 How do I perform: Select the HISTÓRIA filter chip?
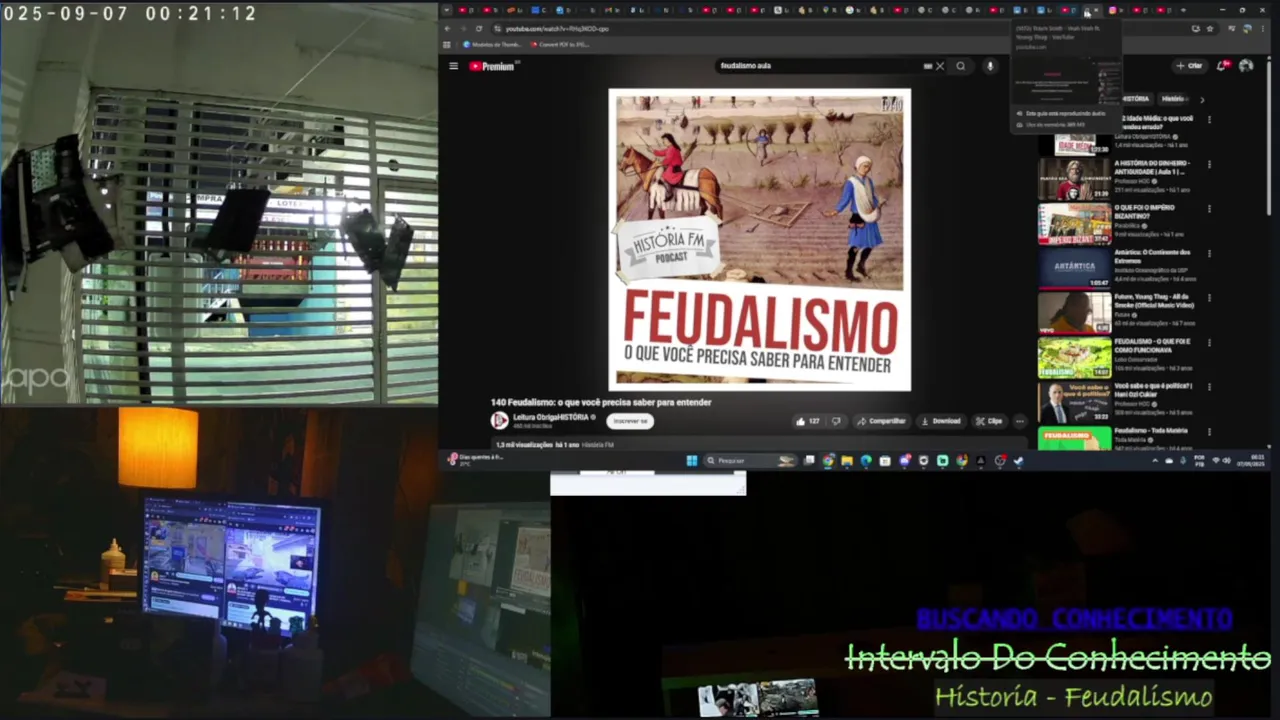pos(1136,99)
